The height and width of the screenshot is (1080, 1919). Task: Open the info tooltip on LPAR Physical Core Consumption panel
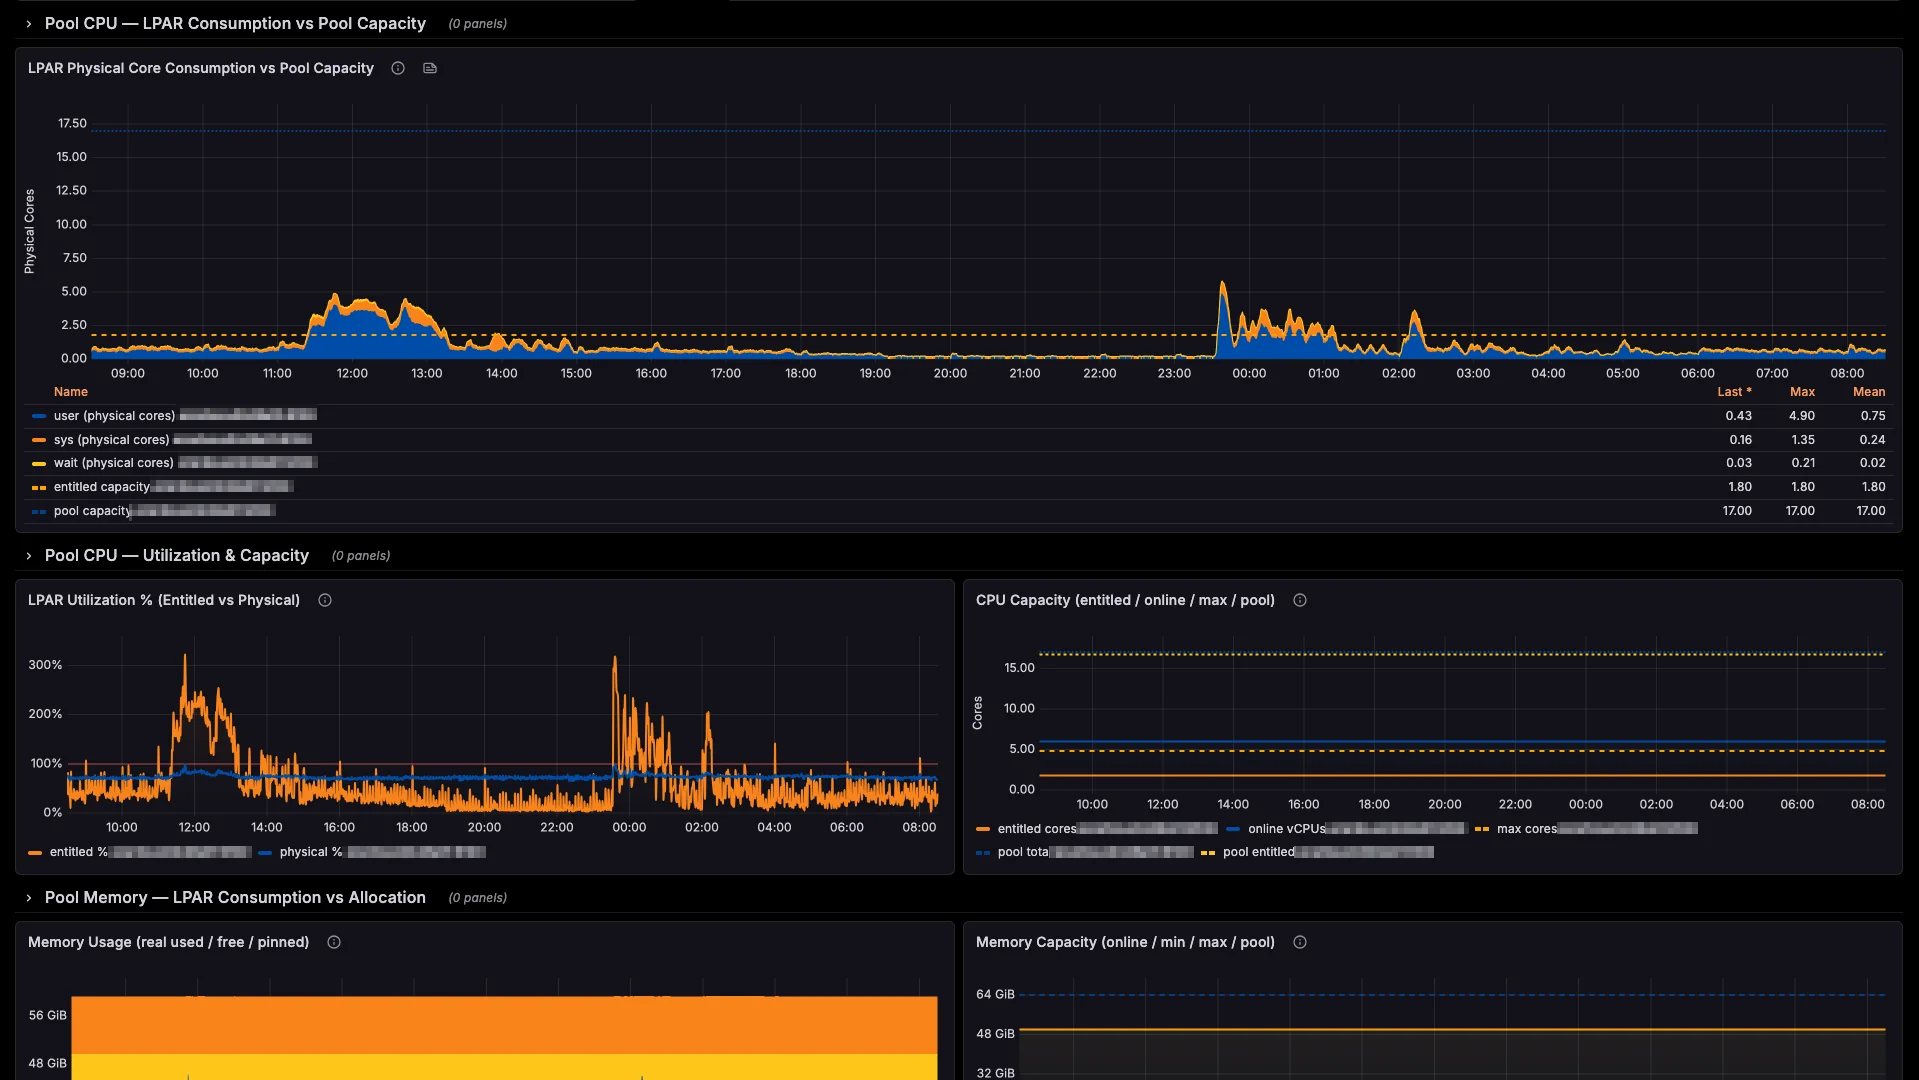[x=397, y=68]
